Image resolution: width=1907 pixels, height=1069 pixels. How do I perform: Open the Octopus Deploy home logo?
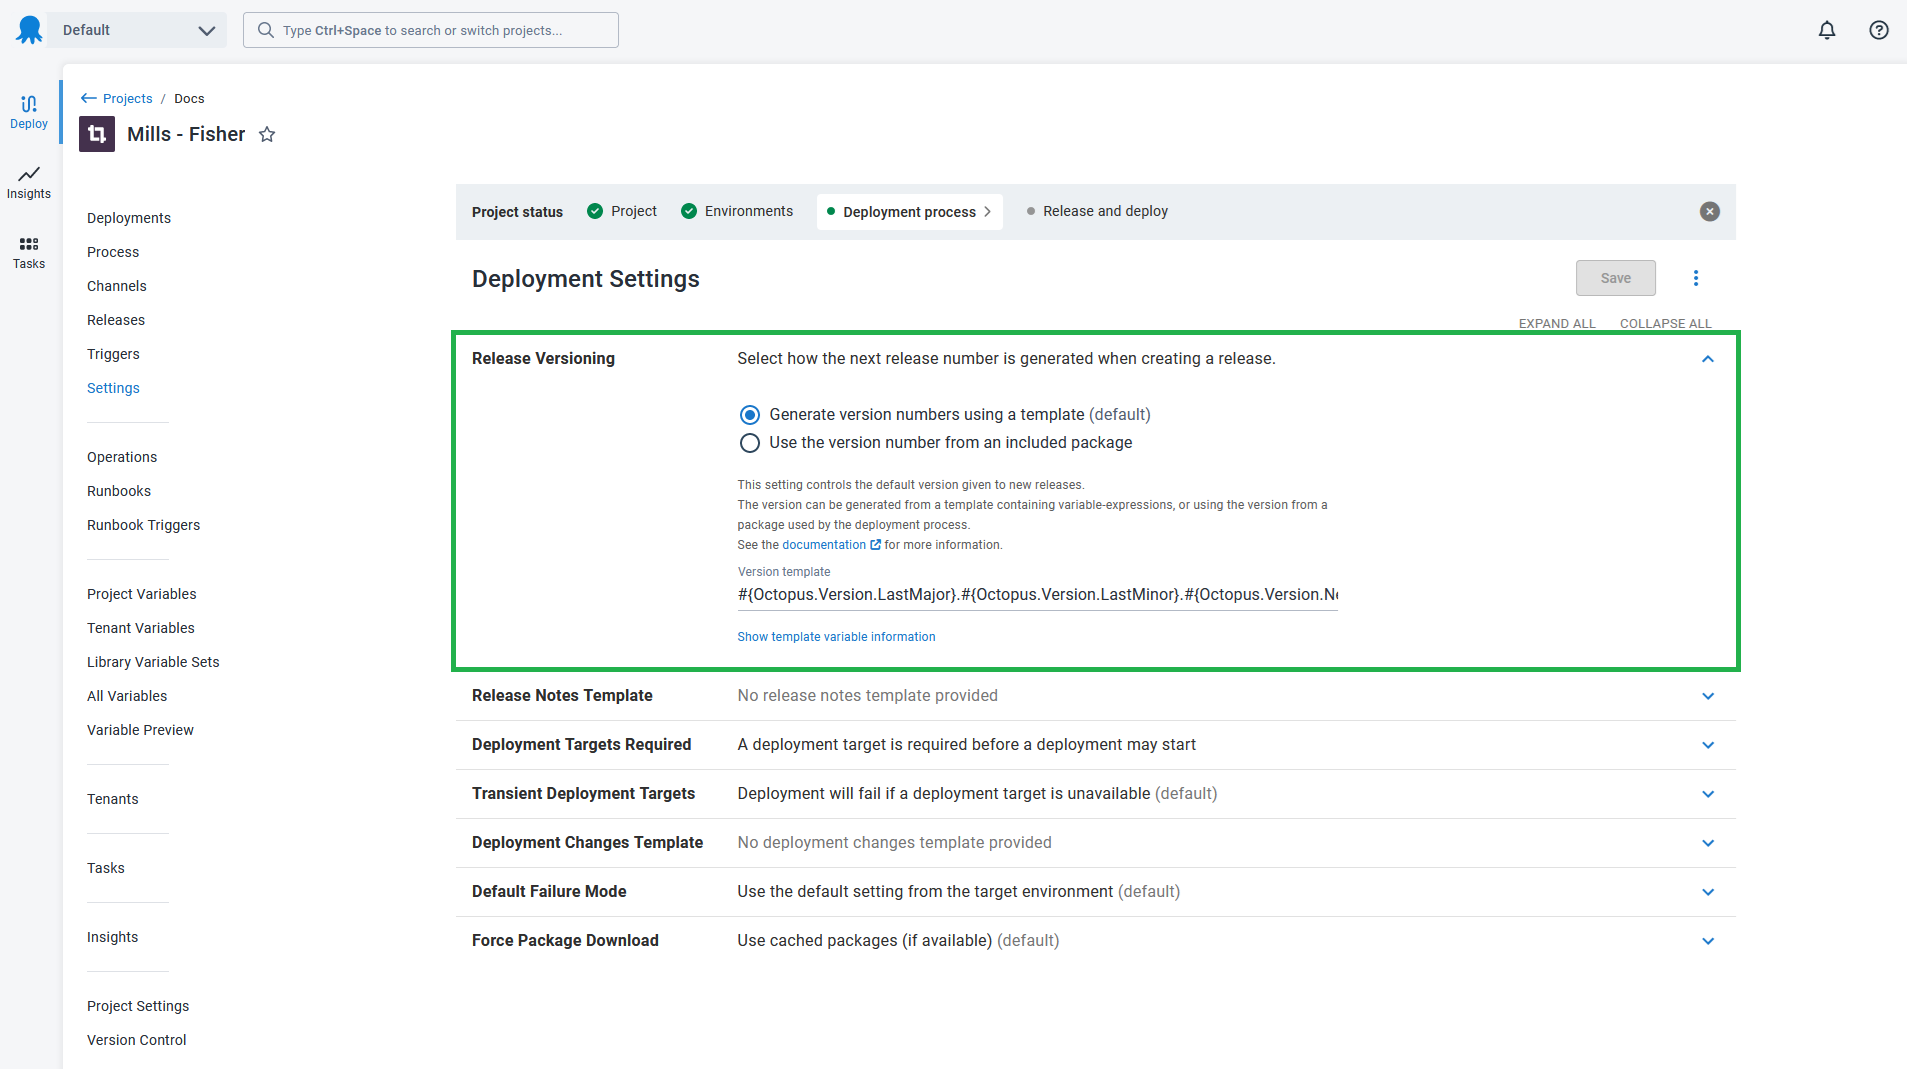(29, 29)
